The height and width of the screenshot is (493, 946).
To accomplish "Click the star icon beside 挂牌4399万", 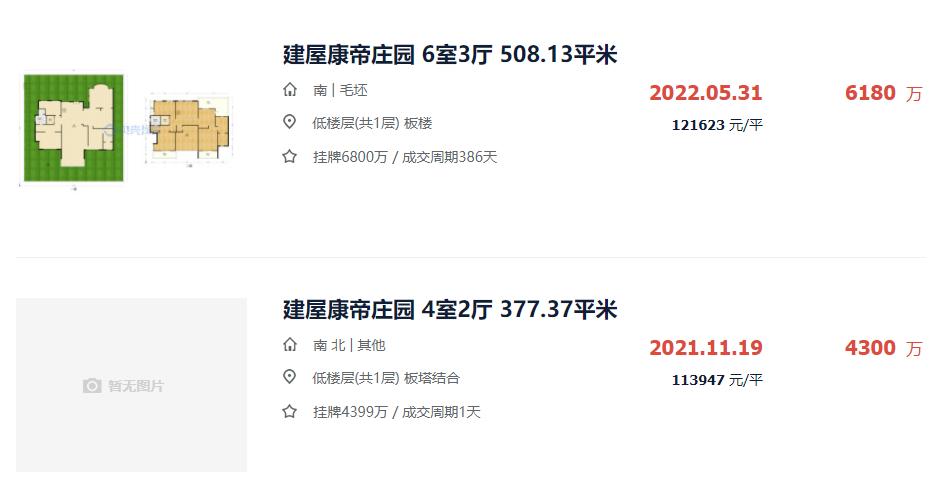I will pos(290,412).
